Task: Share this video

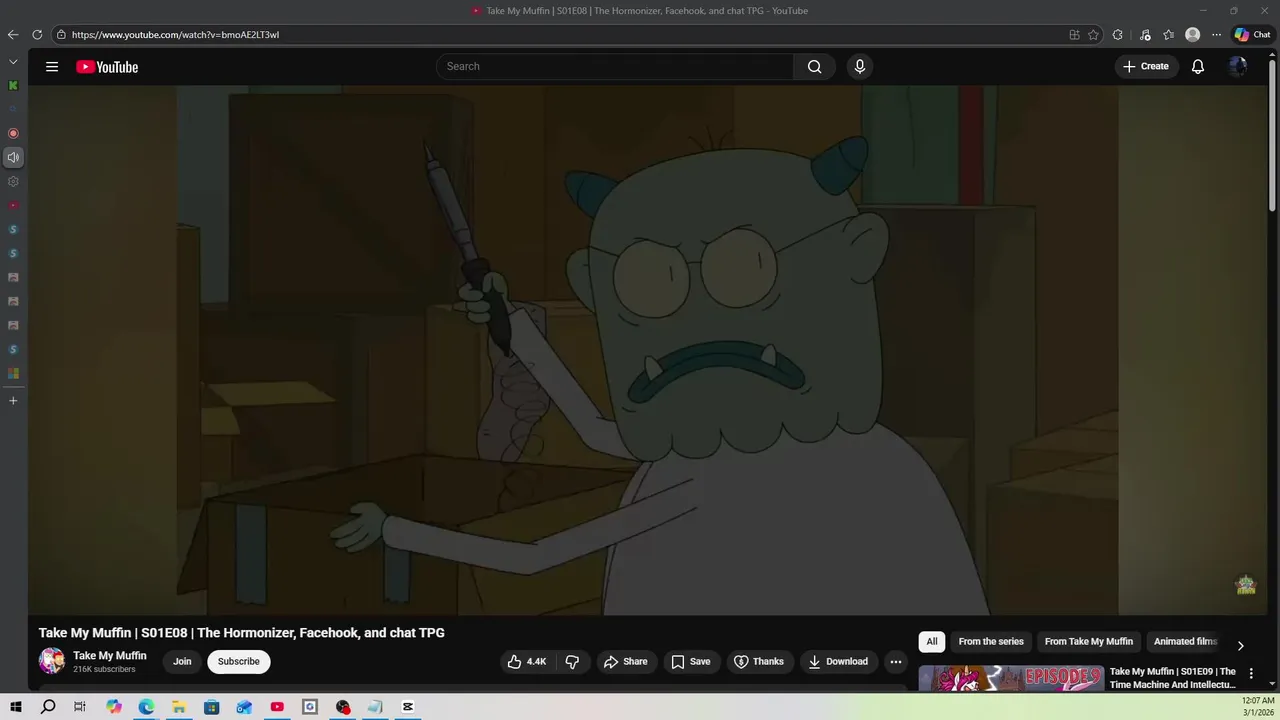Action: 626,661
